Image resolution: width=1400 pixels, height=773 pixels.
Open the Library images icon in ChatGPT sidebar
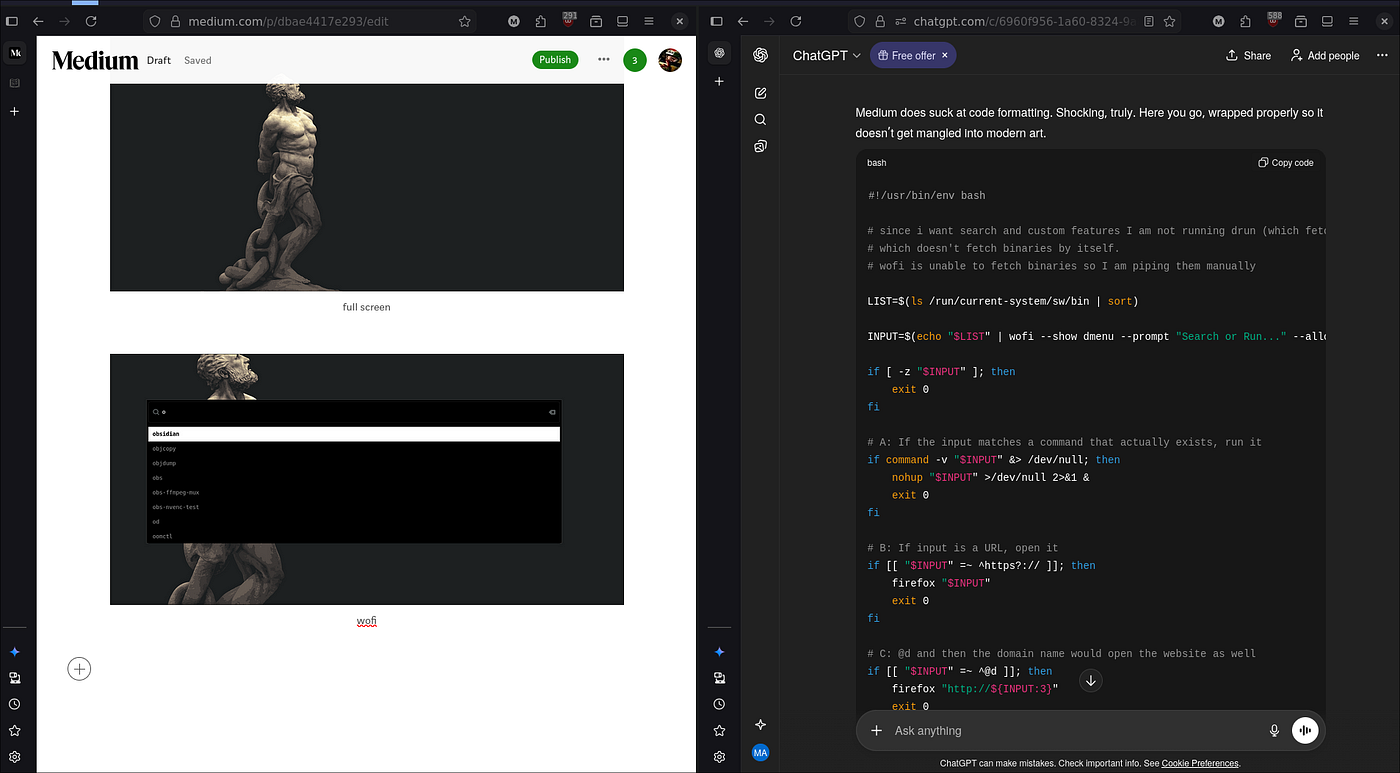[x=760, y=147]
